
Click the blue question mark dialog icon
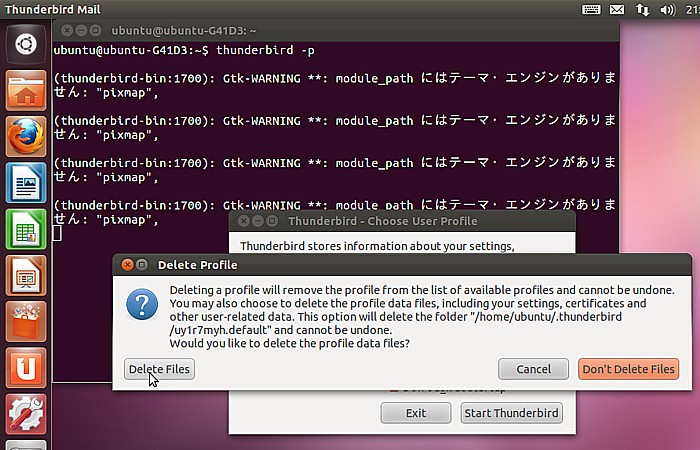(x=142, y=304)
